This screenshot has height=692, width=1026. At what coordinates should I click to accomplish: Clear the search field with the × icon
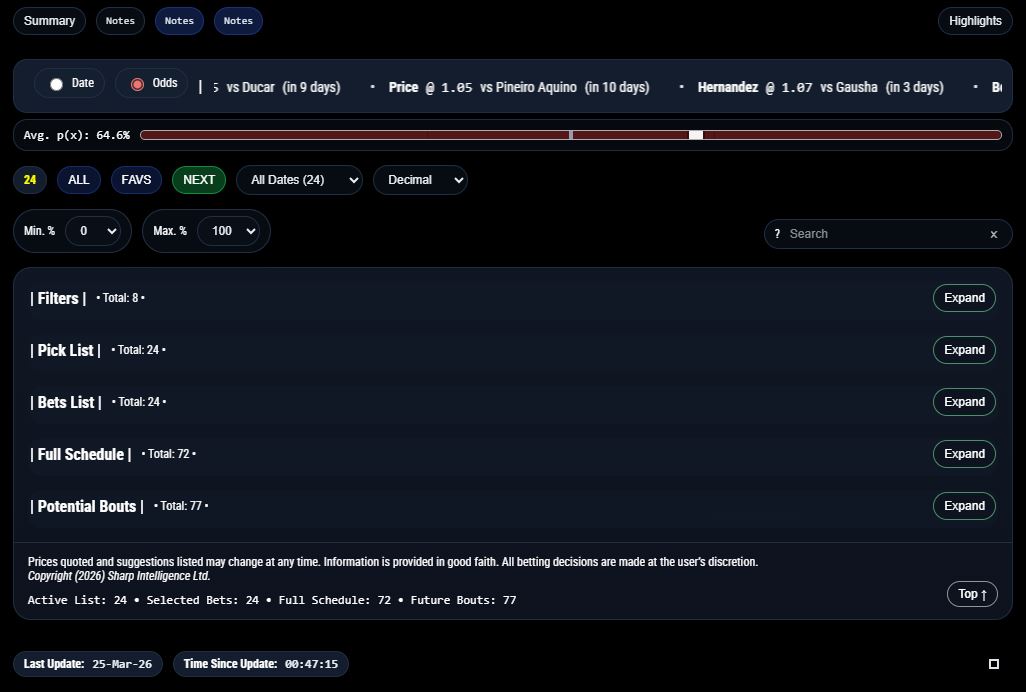(993, 234)
